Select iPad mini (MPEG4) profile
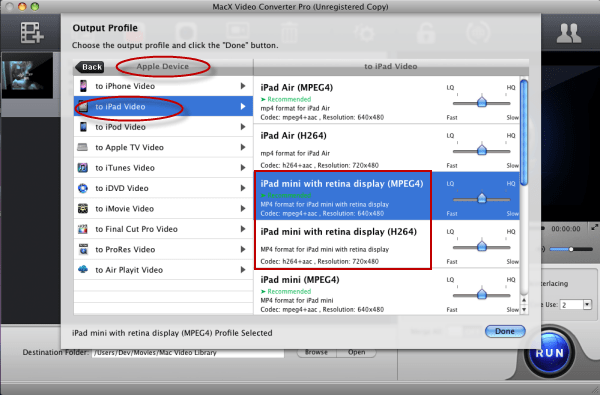600x395 pixels. [386, 291]
